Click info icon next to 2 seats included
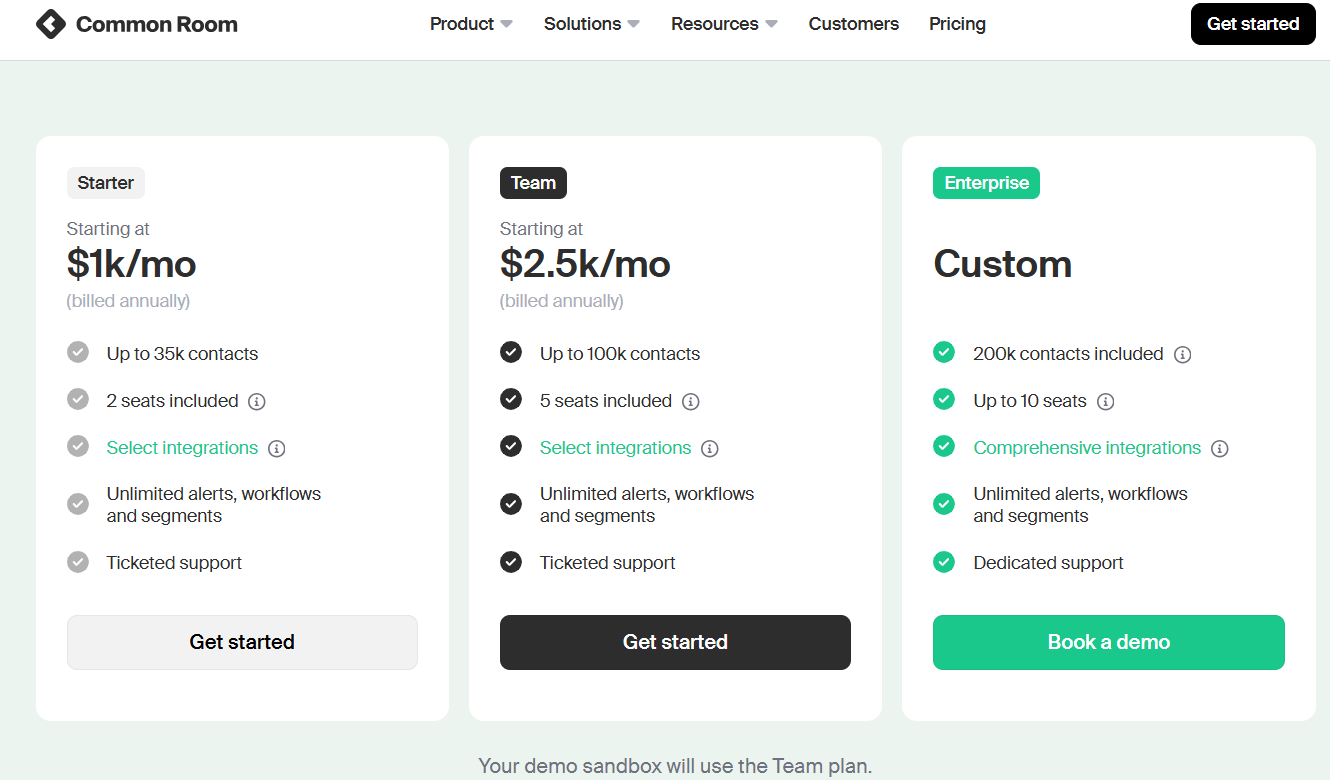Viewport: 1330px width, 780px height. pyautogui.click(x=257, y=402)
